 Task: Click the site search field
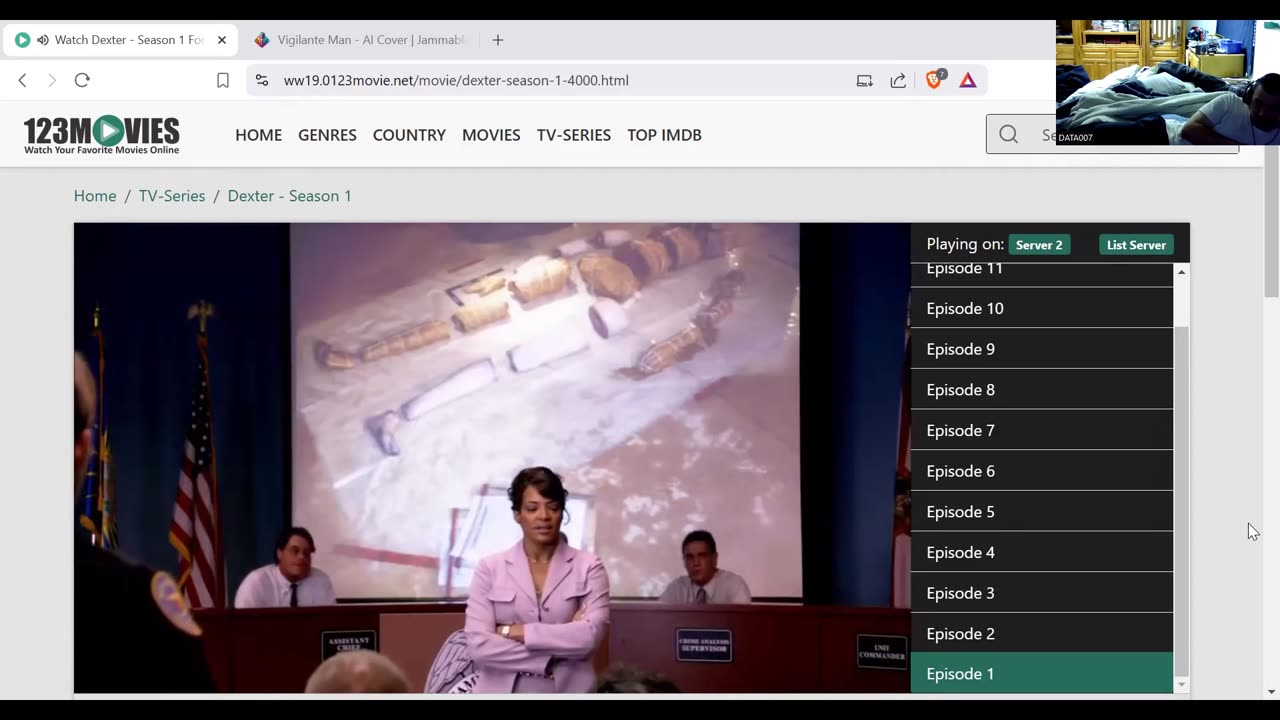pos(1112,134)
